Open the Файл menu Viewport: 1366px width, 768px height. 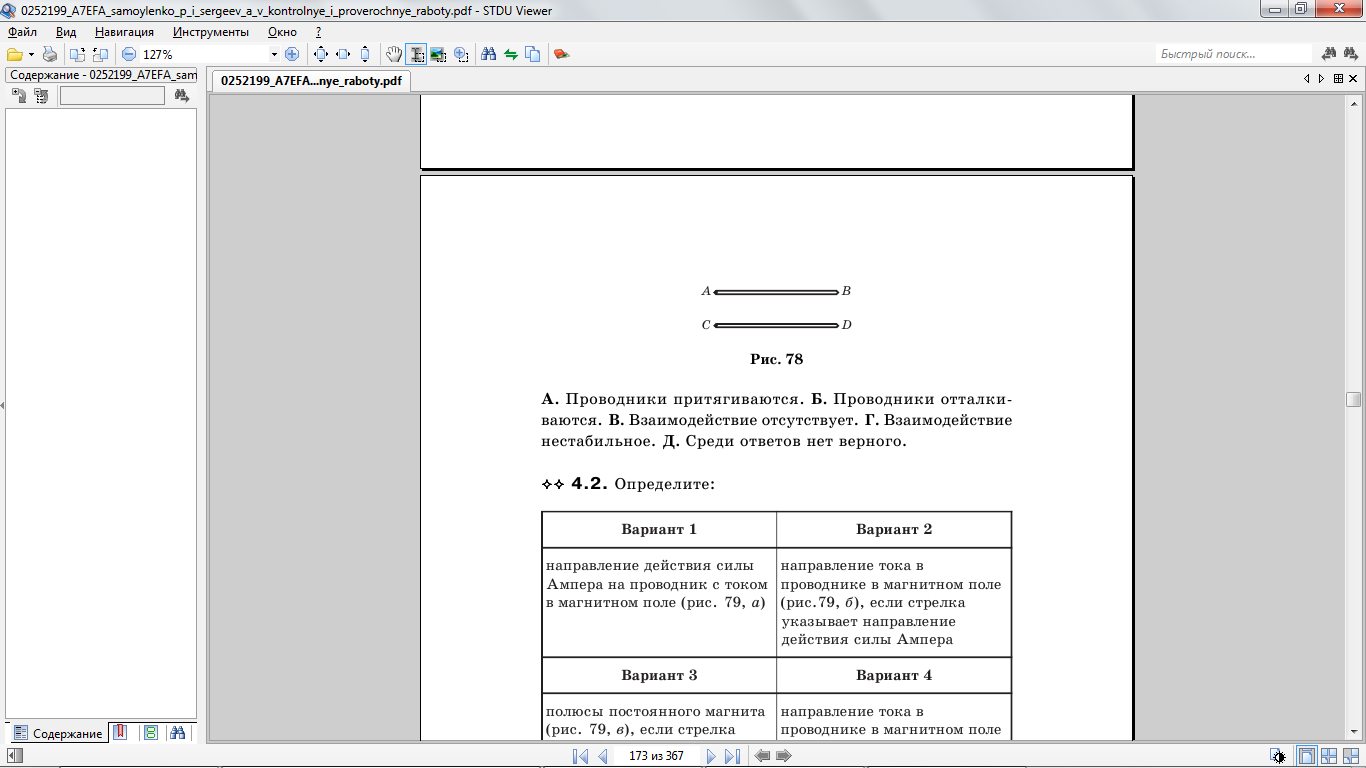[x=22, y=32]
